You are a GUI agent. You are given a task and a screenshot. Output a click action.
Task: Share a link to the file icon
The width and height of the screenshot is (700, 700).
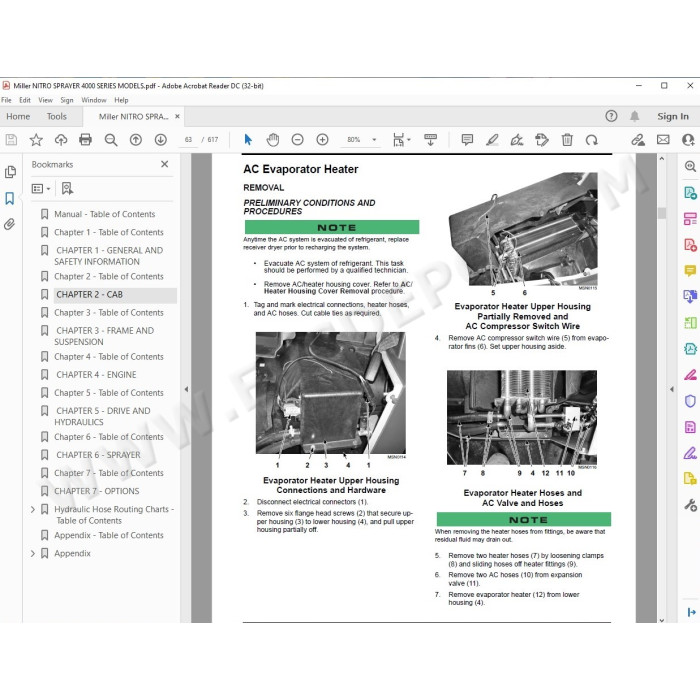pos(638,140)
